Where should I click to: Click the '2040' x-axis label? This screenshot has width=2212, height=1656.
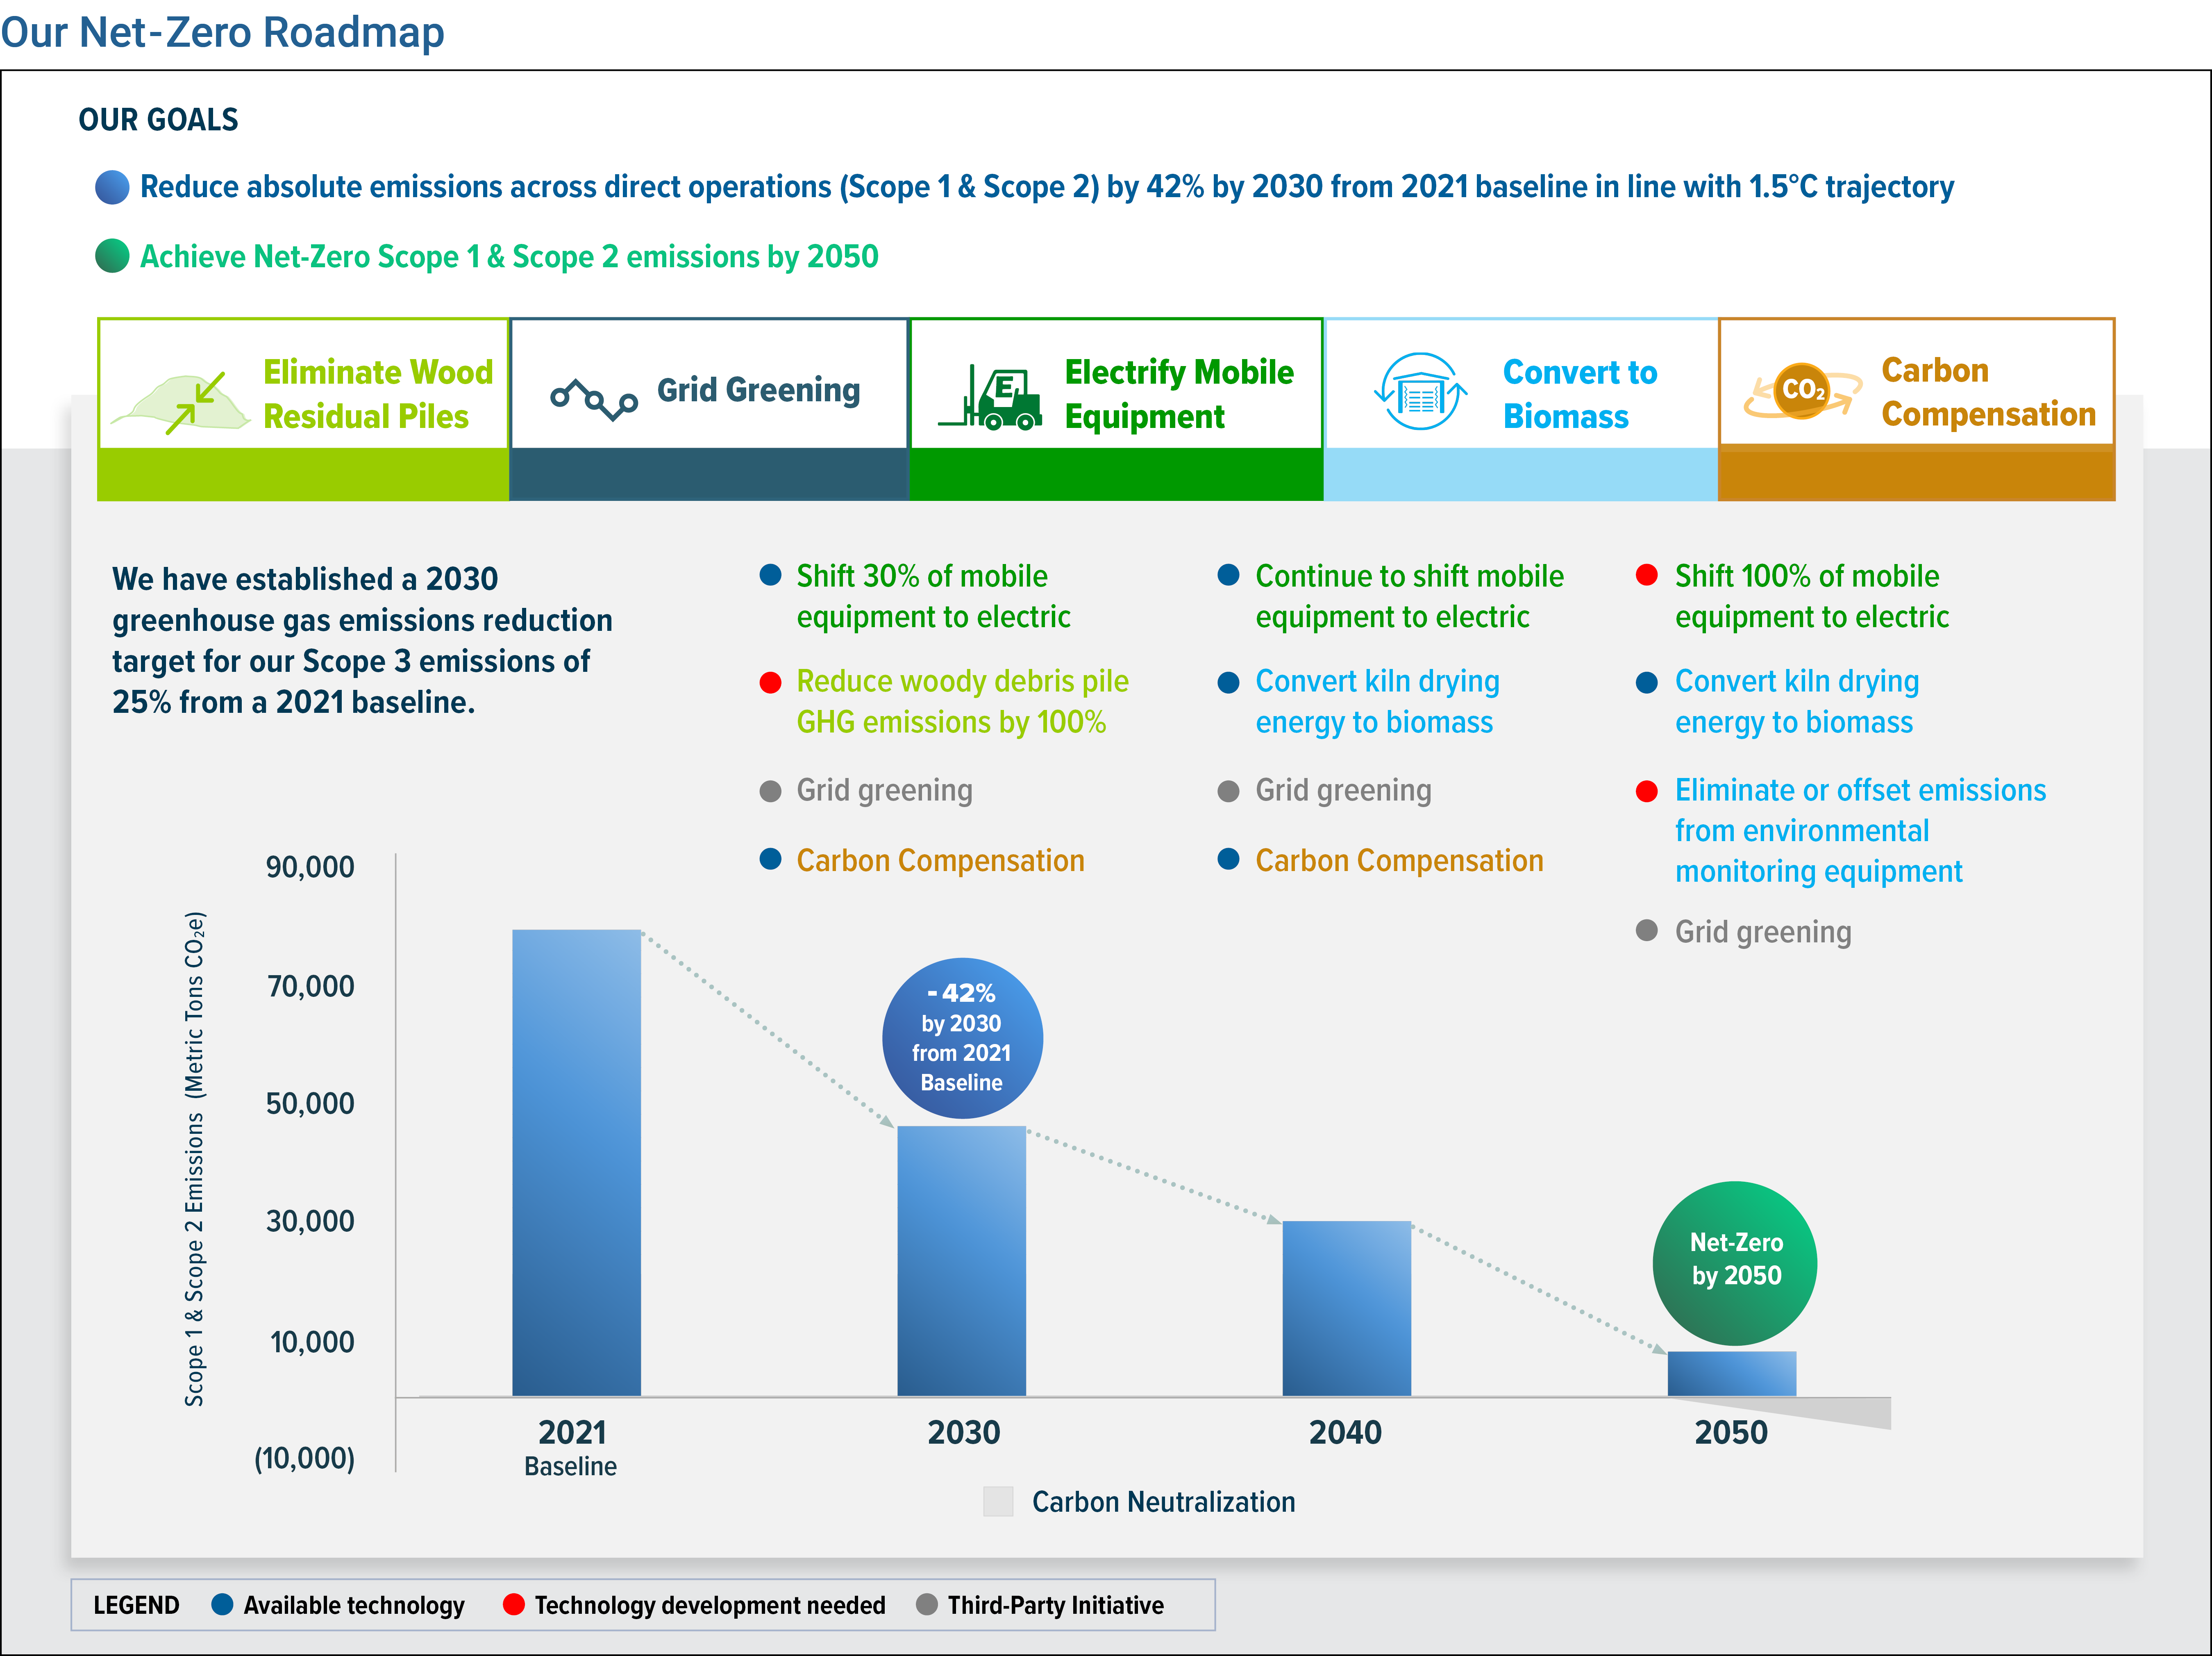coord(1346,1432)
